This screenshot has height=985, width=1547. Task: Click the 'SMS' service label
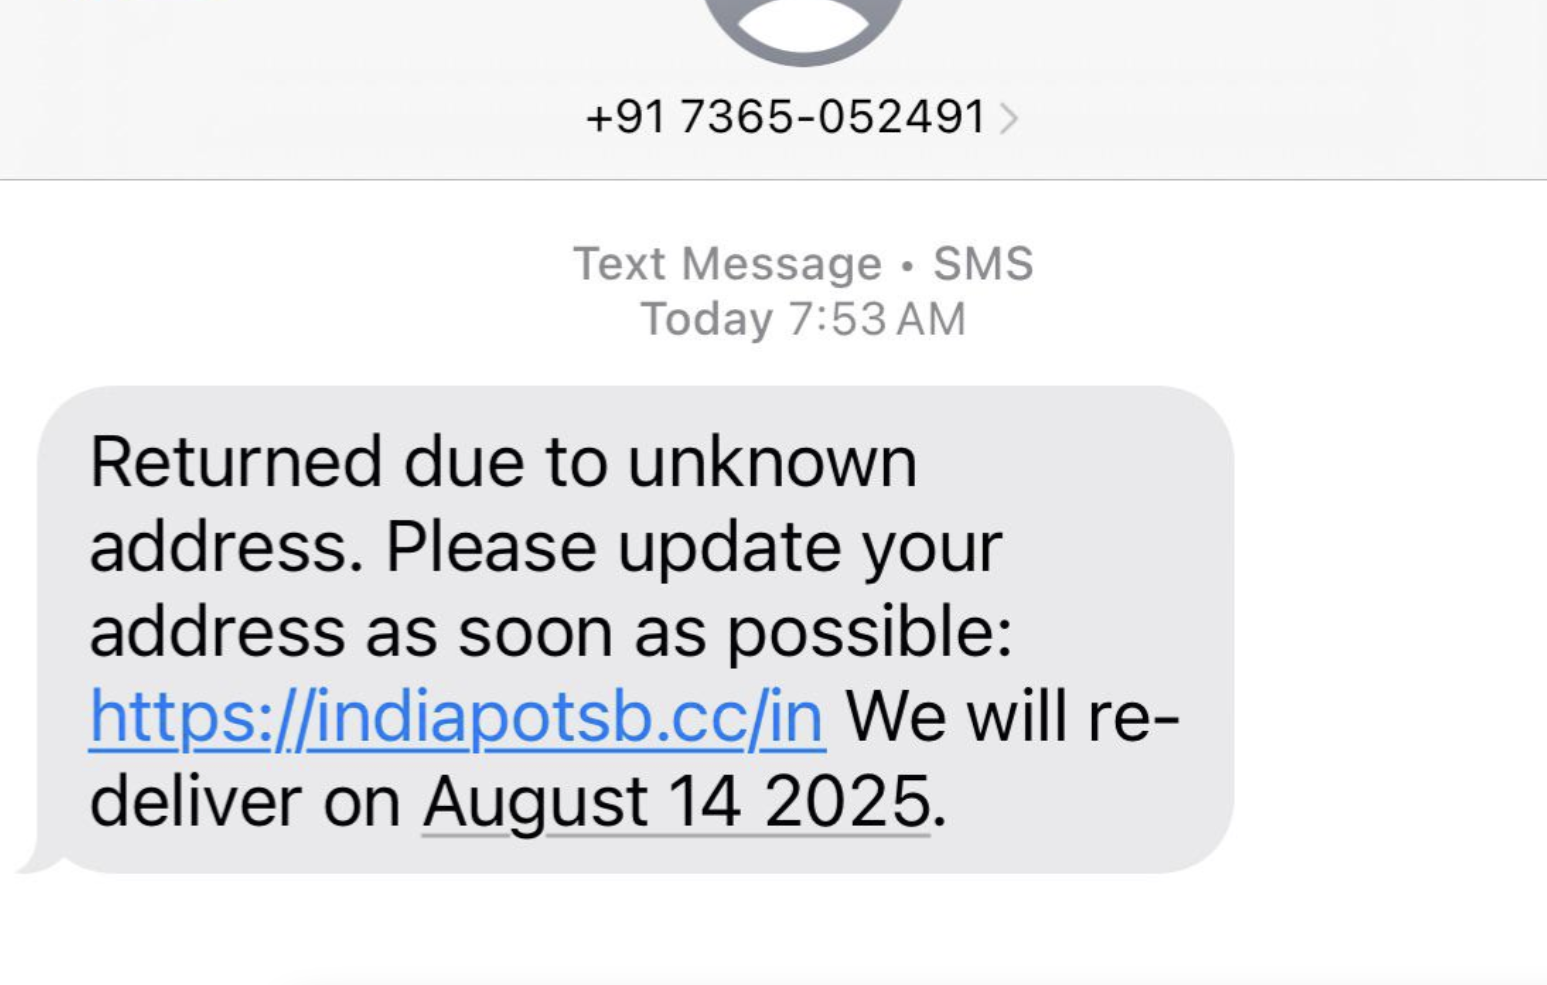(x=983, y=264)
